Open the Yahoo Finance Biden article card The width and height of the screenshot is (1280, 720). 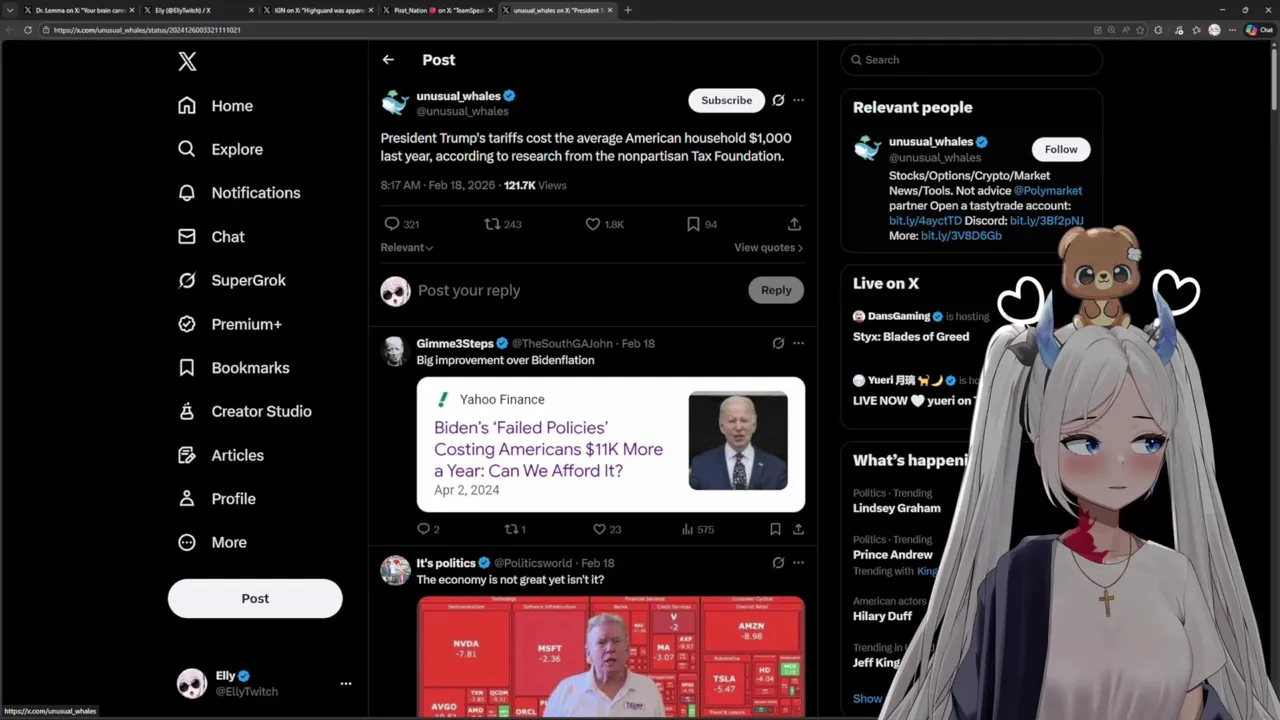(x=611, y=444)
